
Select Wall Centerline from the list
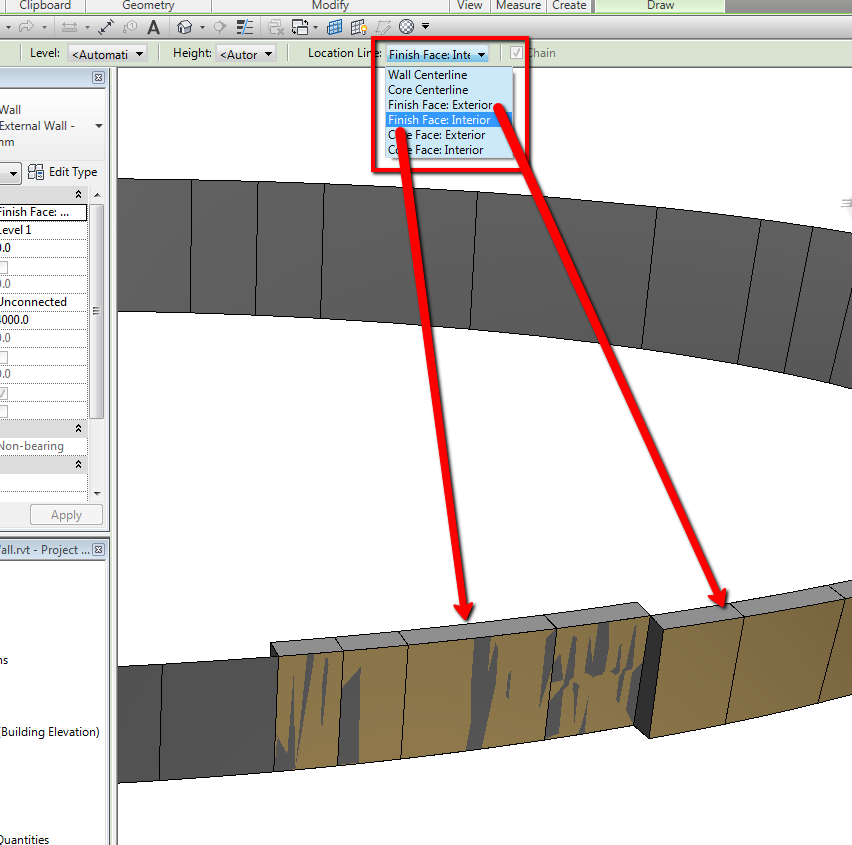point(427,75)
